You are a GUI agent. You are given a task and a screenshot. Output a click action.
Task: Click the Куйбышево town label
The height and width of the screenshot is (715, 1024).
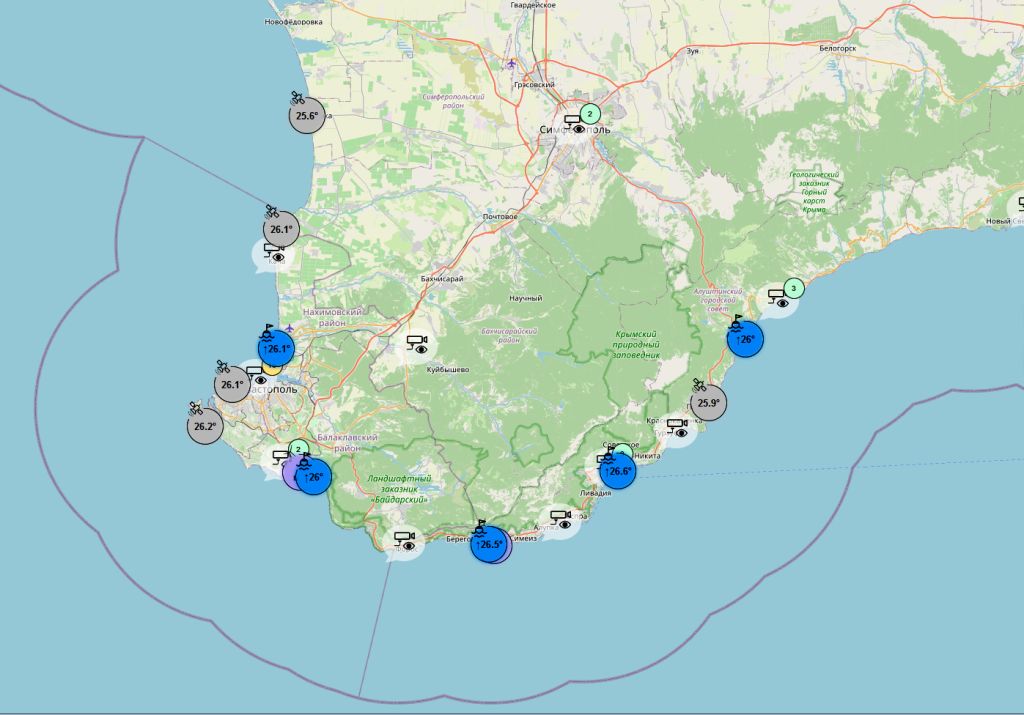tap(448, 370)
